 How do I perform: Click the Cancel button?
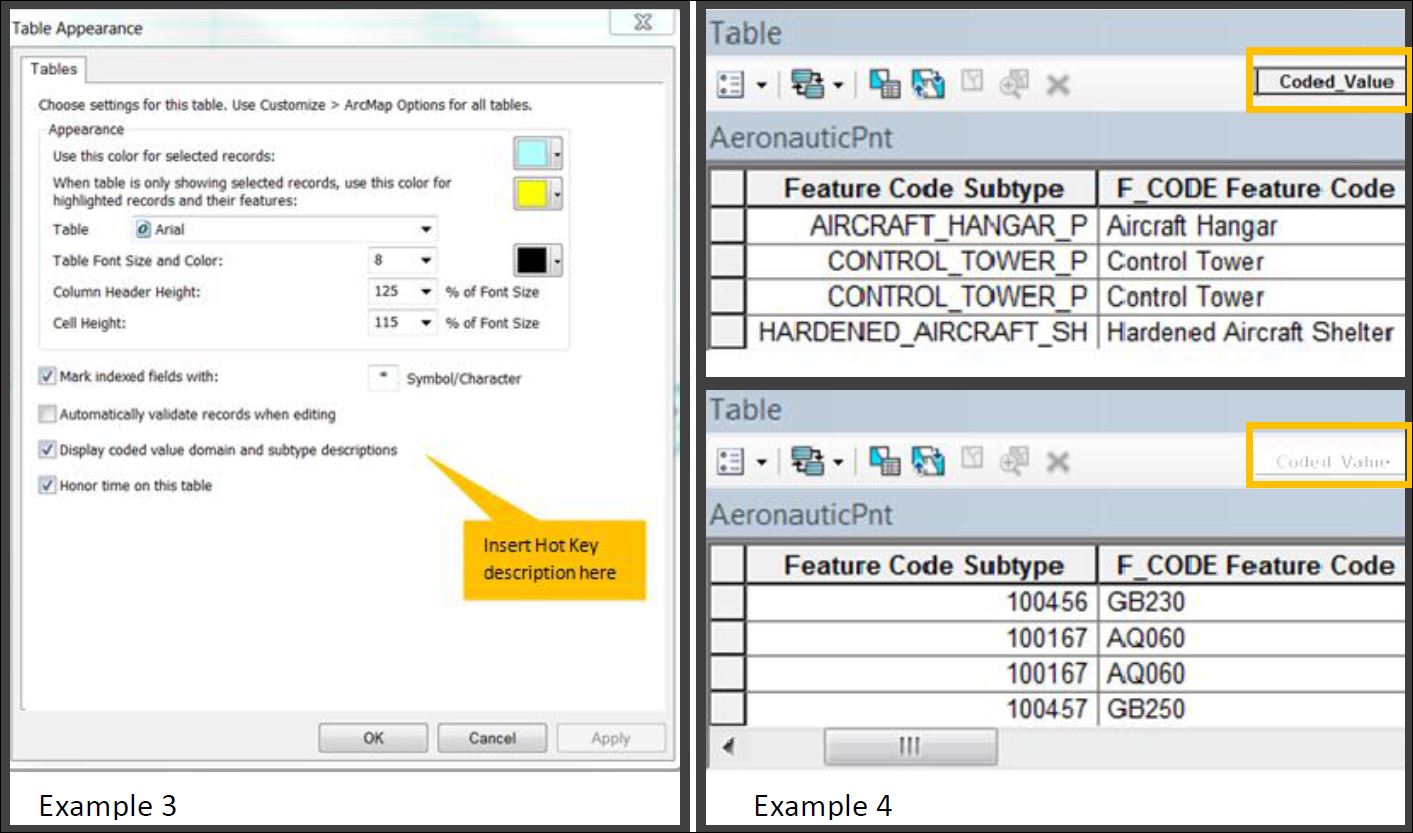click(492, 738)
